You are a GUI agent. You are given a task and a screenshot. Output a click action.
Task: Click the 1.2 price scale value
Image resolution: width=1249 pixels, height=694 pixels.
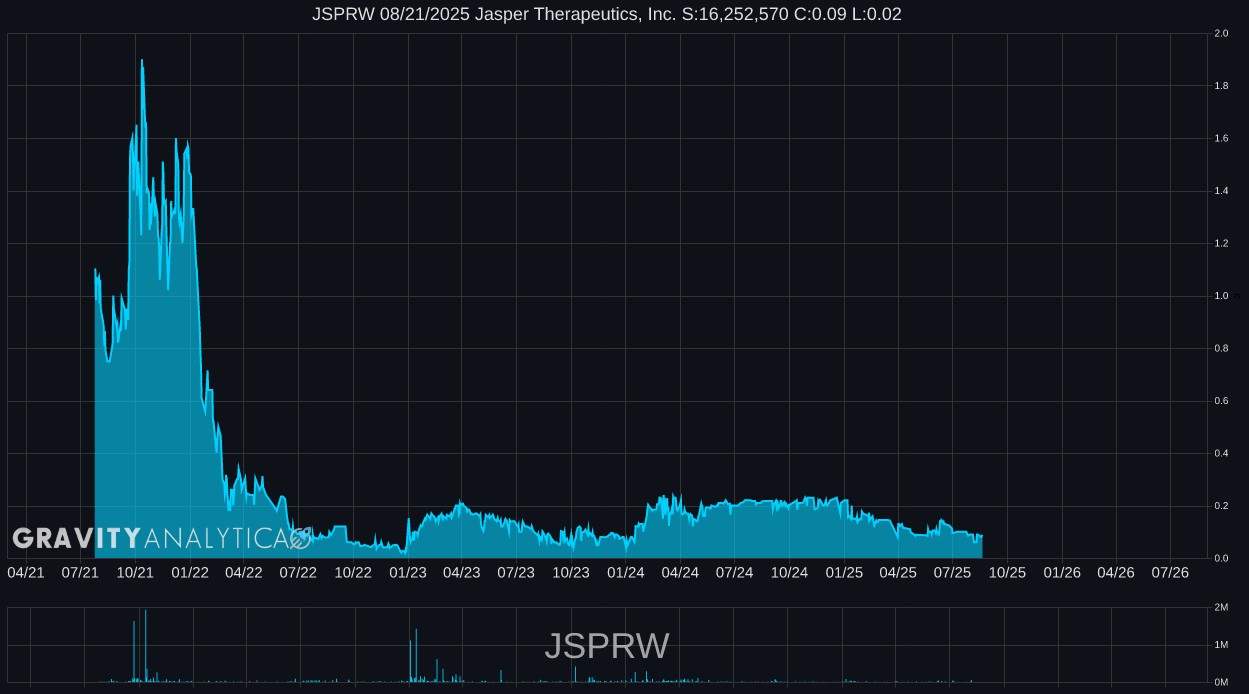click(1221, 244)
